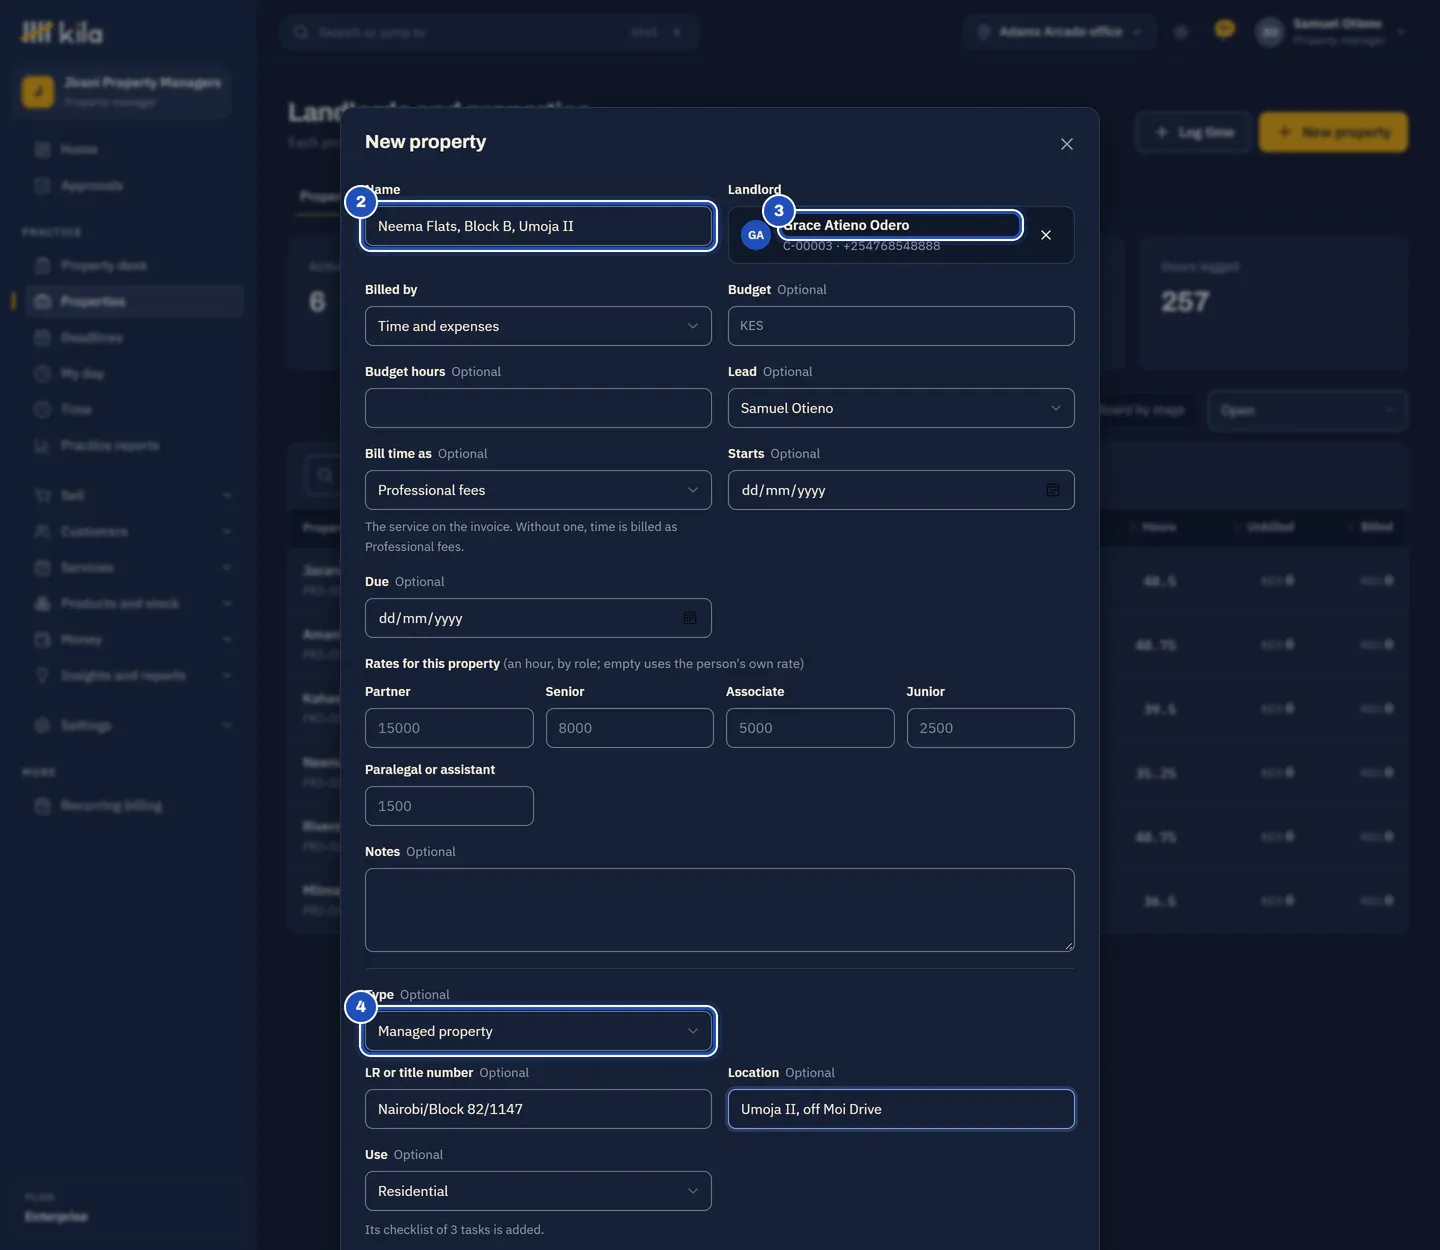Click inside the Notes text area
This screenshot has height=1250, width=1440.
point(720,910)
